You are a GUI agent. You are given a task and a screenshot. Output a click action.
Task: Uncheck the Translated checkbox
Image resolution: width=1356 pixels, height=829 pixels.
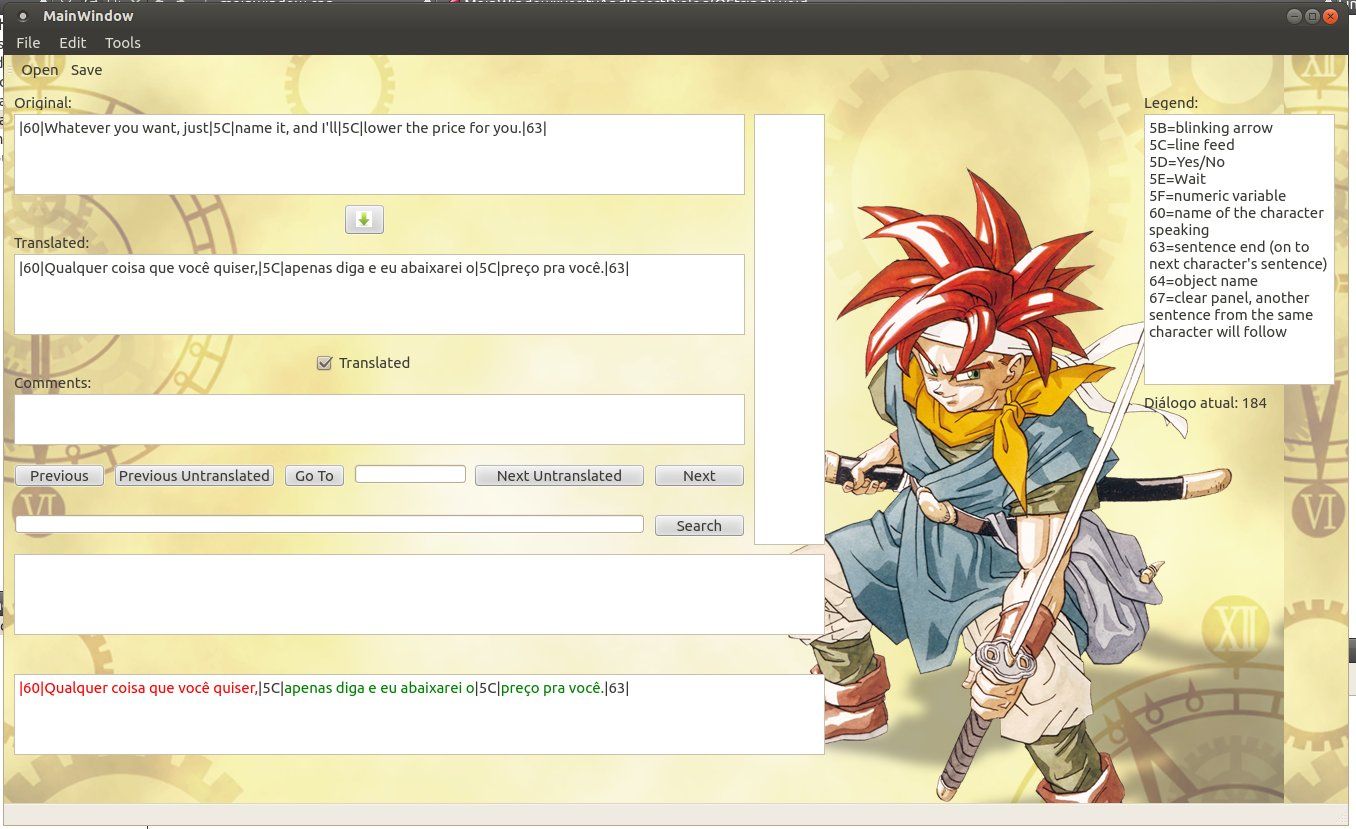pos(324,363)
